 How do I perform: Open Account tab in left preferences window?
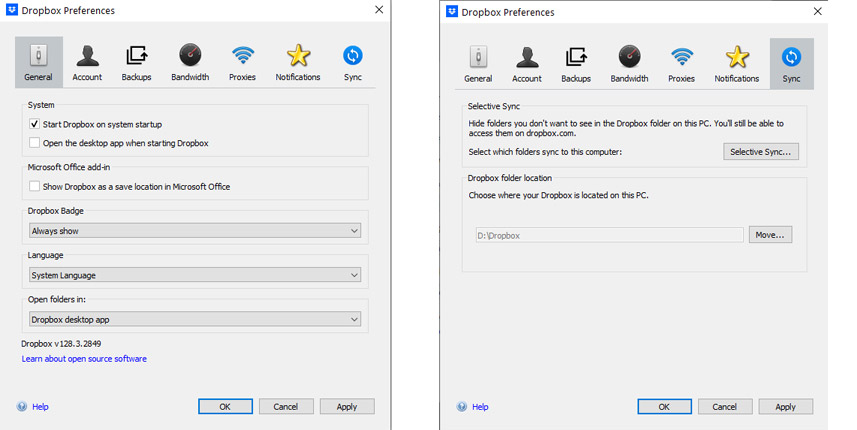point(87,63)
